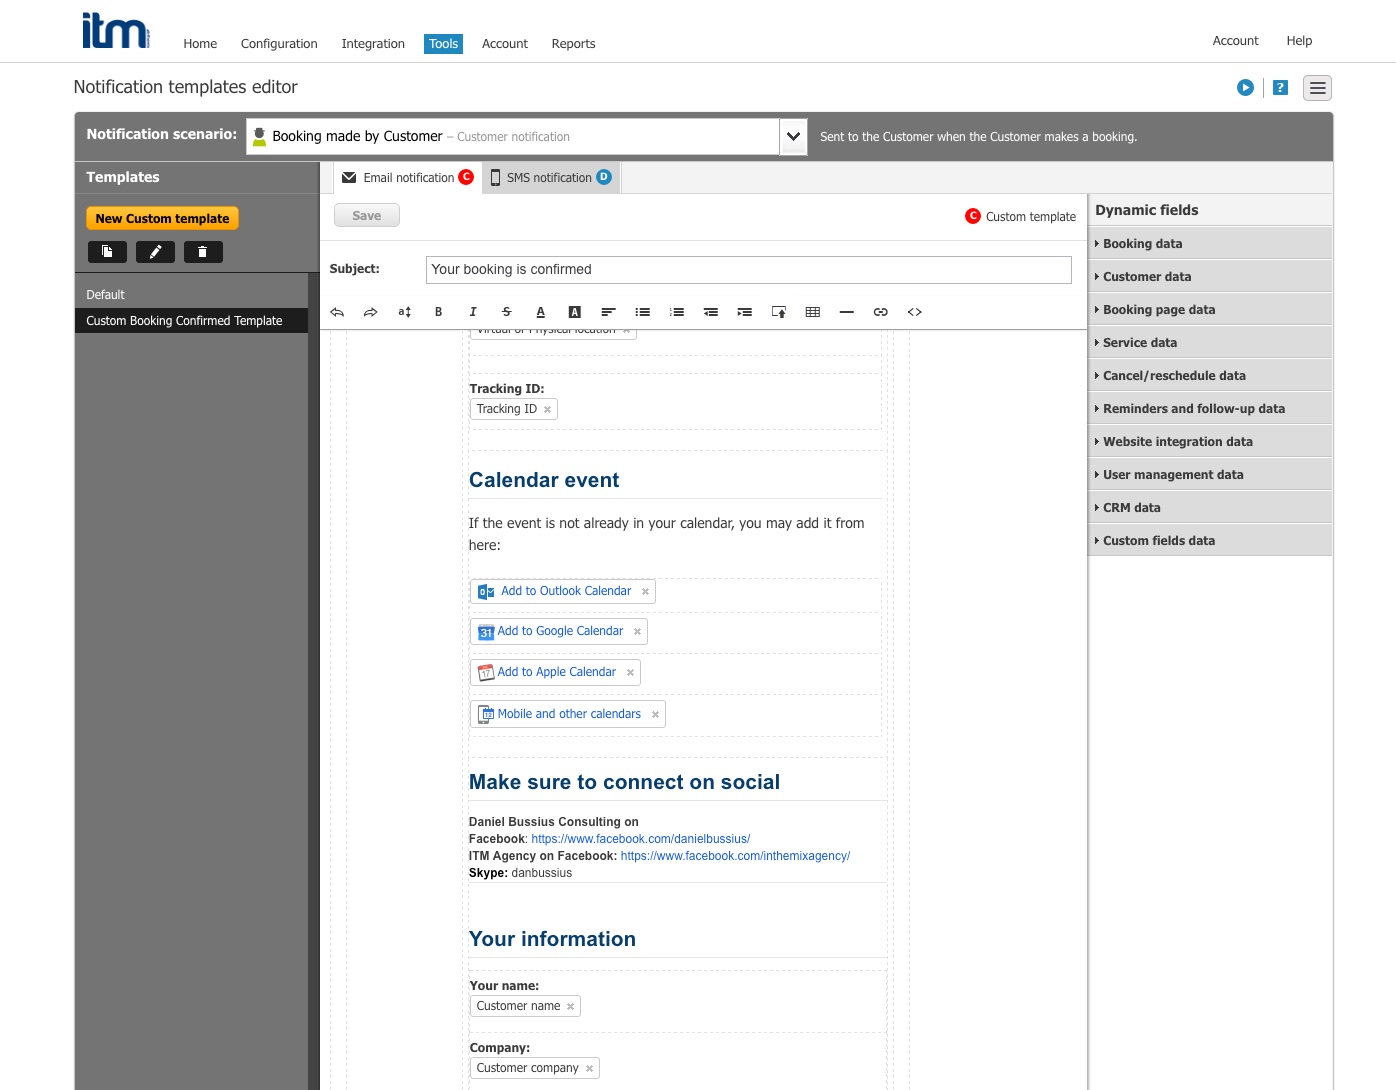Open the Reports menu
This screenshot has width=1396, height=1090.
(573, 44)
